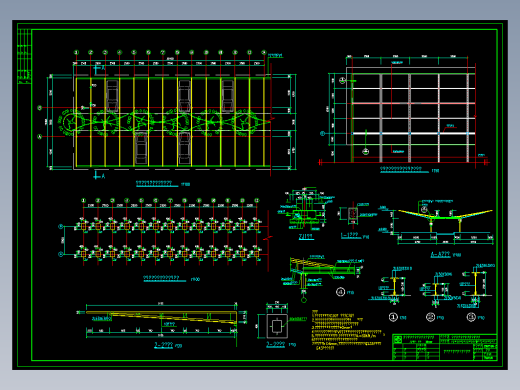Click the circled detail marker 1
Image resolution: width=520 pixels, height=390 pixels.
click(393, 317)
